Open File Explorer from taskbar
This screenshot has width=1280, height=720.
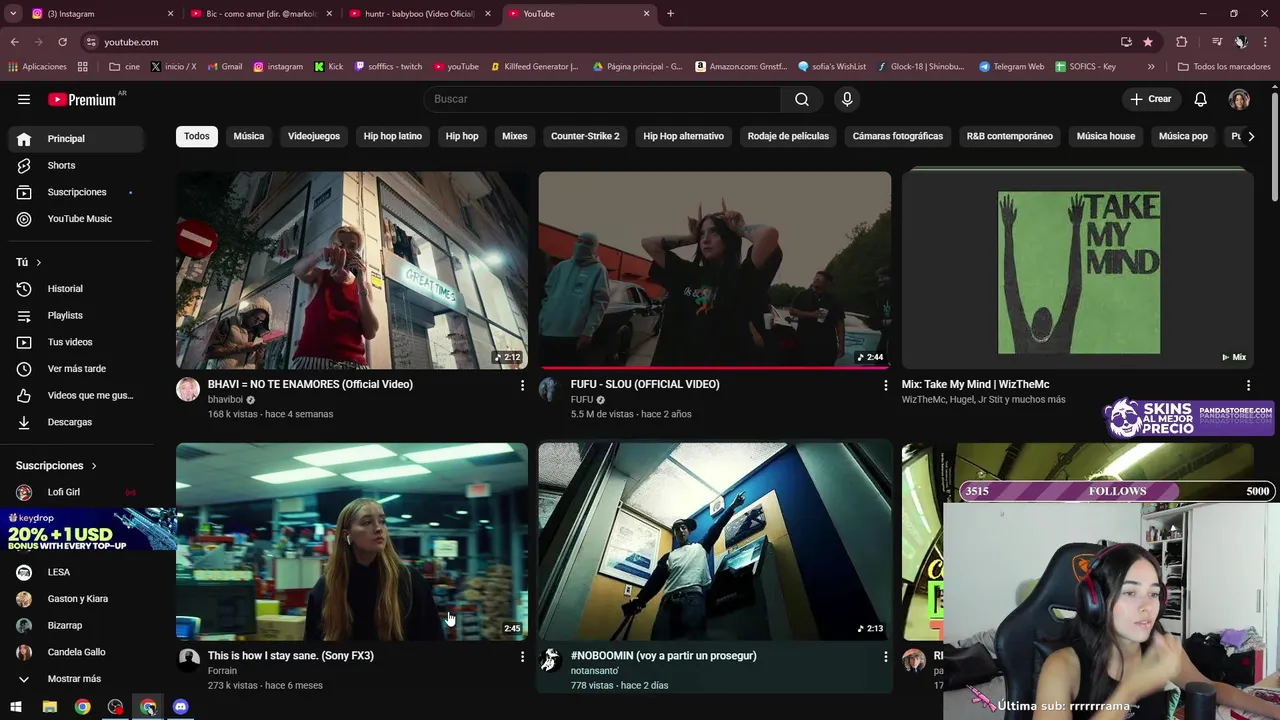50,707
